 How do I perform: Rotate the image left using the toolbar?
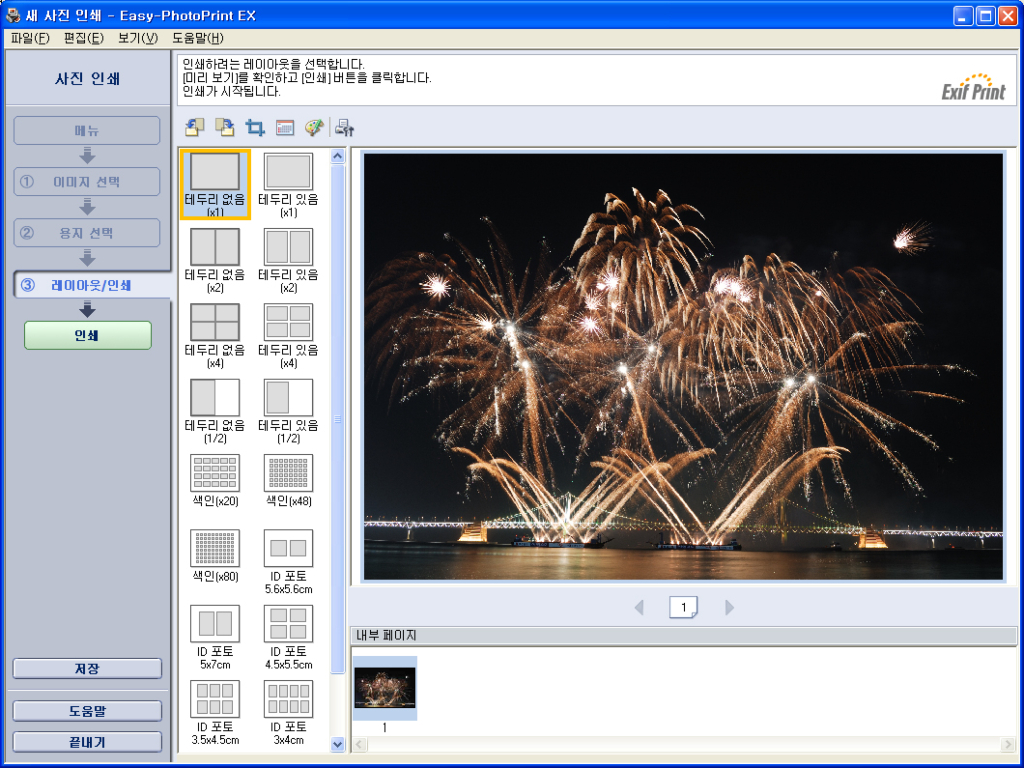(194, 127)
